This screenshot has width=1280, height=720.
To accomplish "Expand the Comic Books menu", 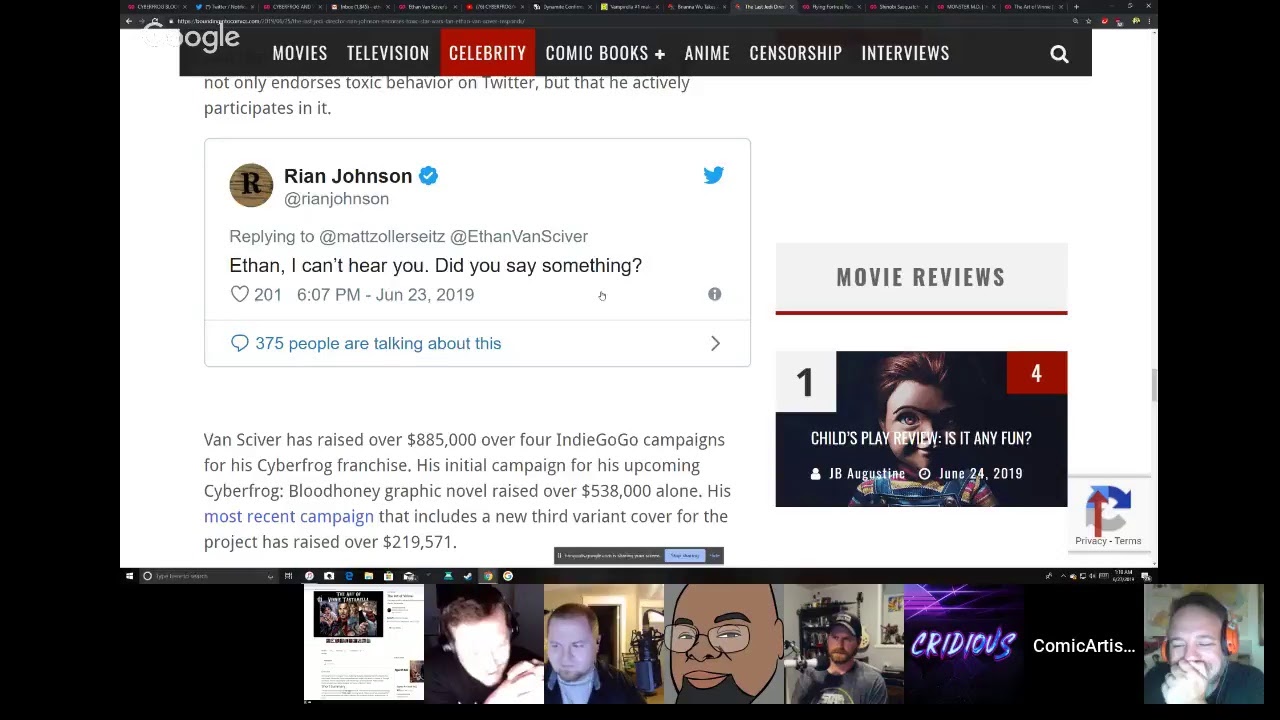I will click(605, 53).
